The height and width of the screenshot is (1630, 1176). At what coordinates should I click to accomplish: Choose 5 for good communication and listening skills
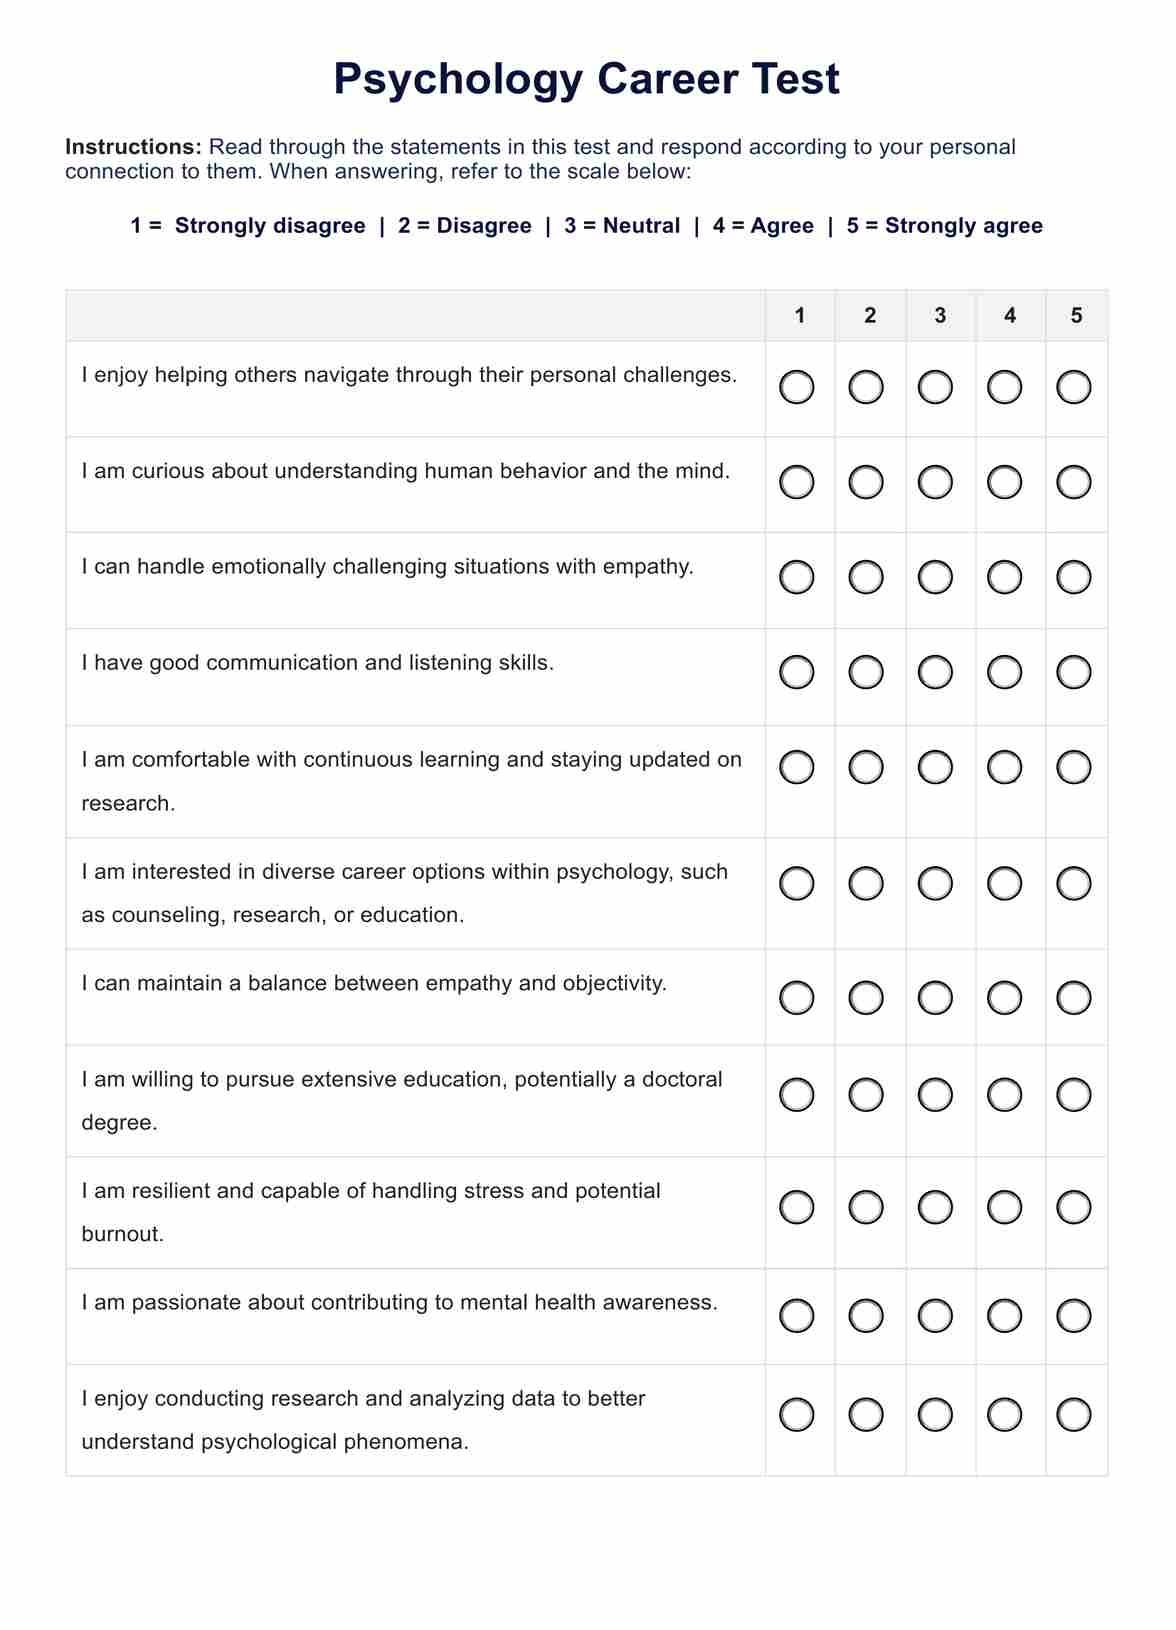point(1073,672)
